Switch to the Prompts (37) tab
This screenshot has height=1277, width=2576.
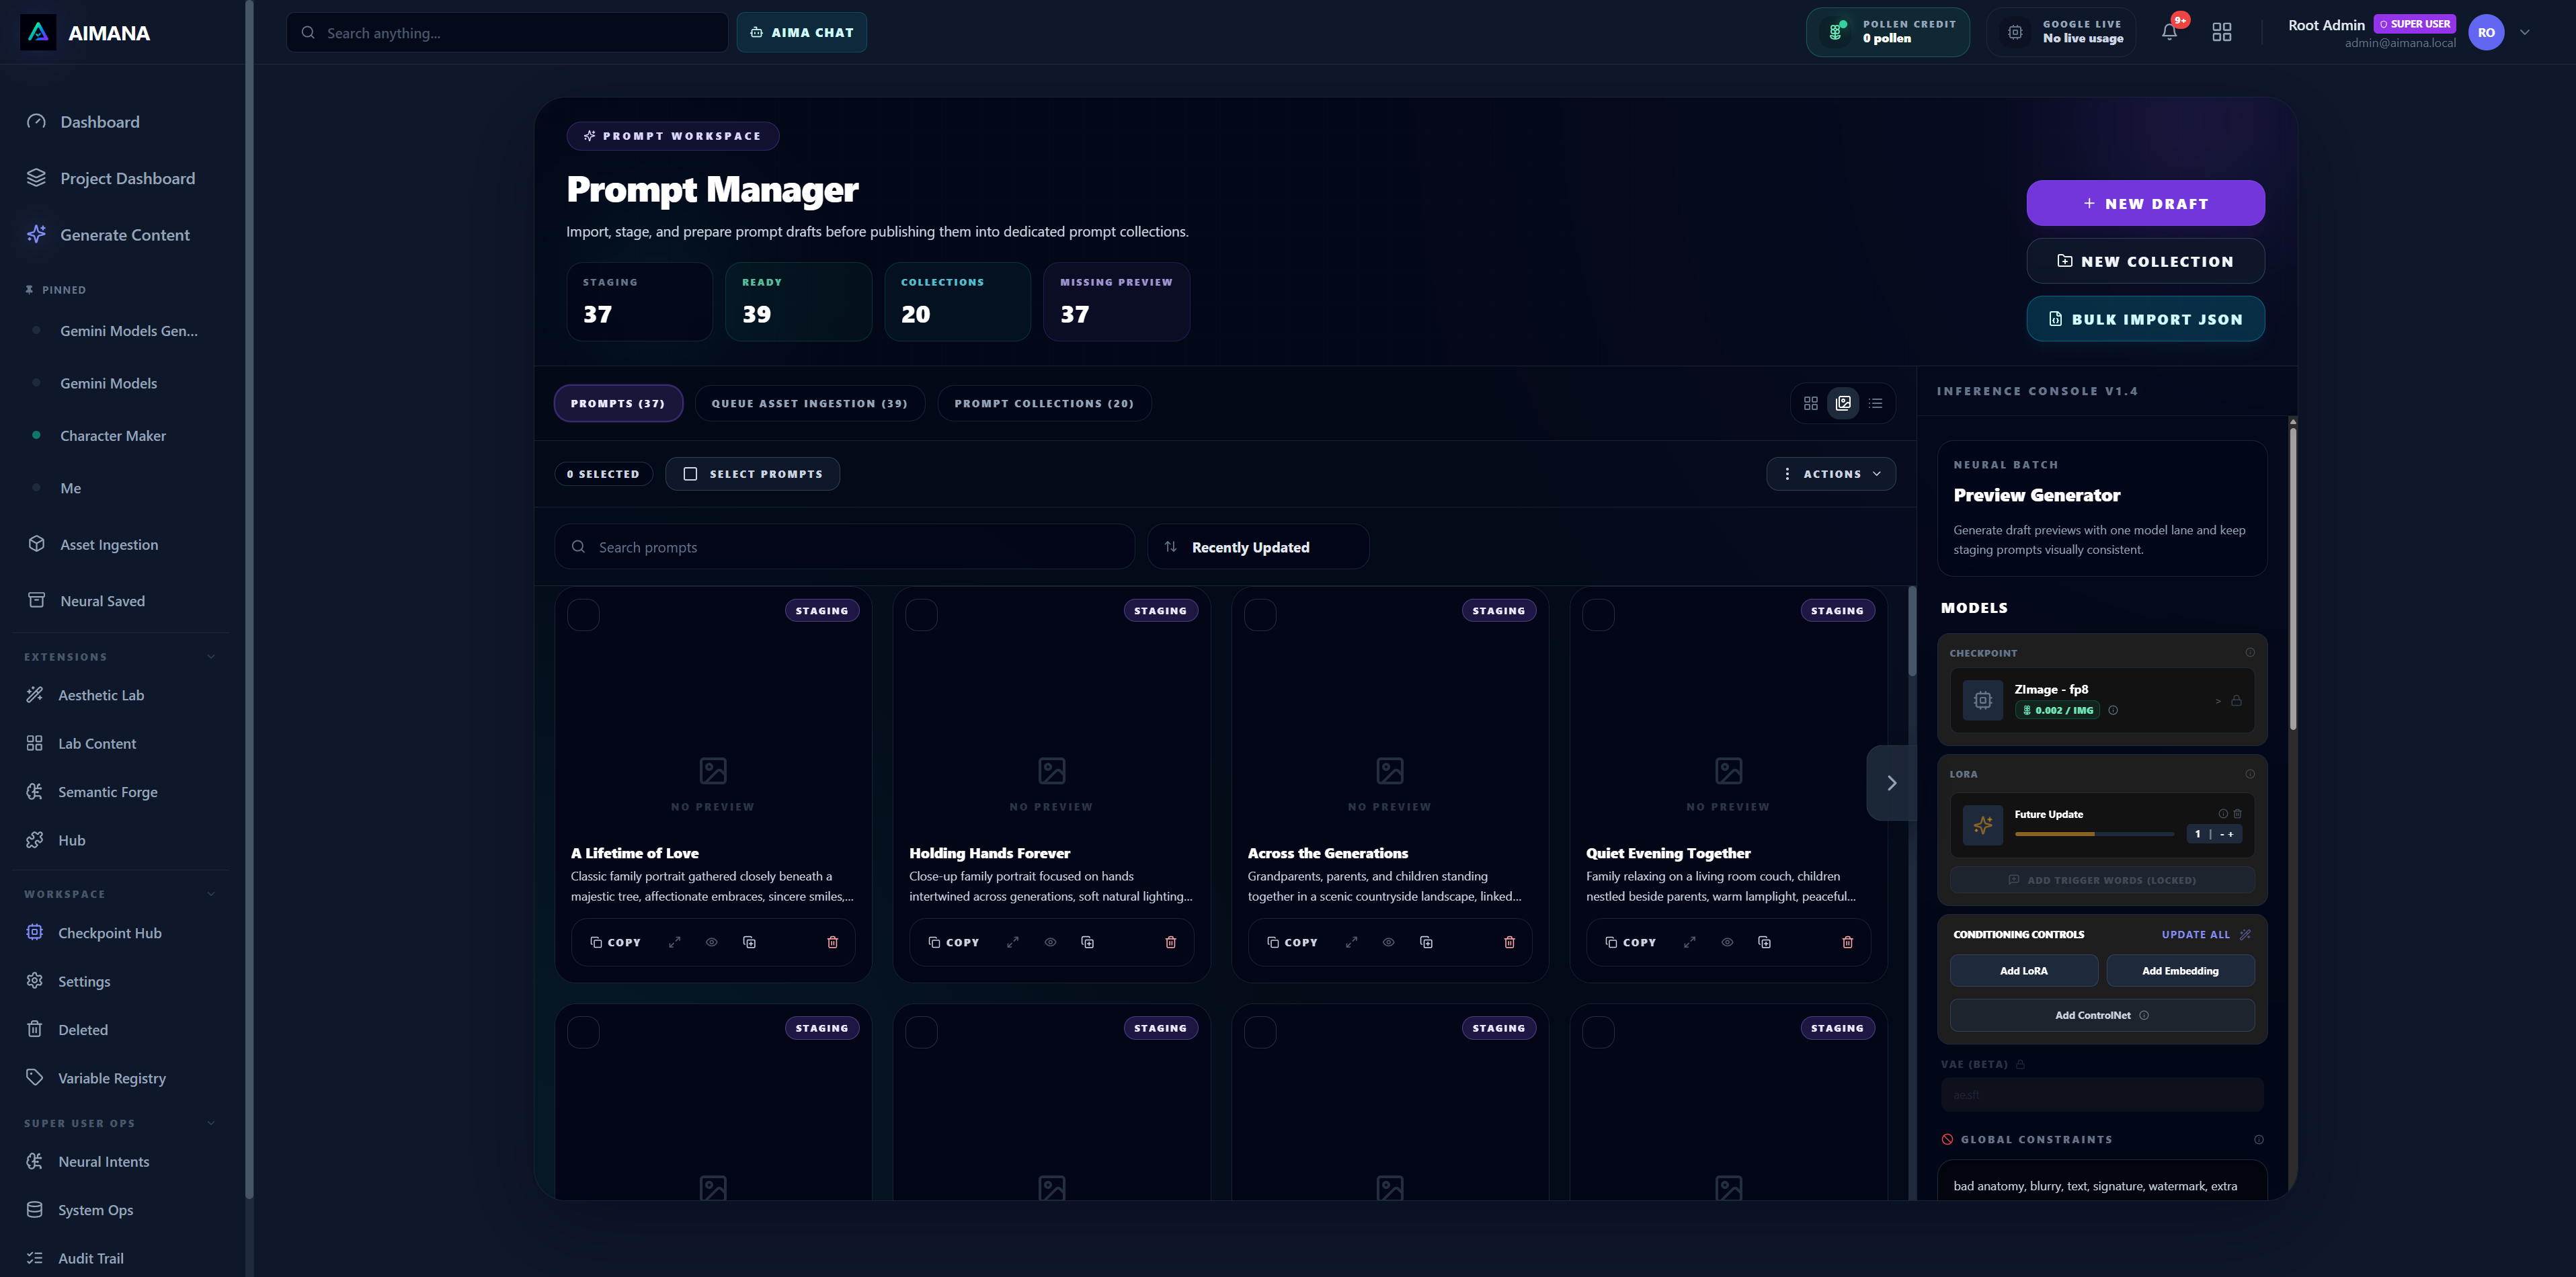click(618, 403)
